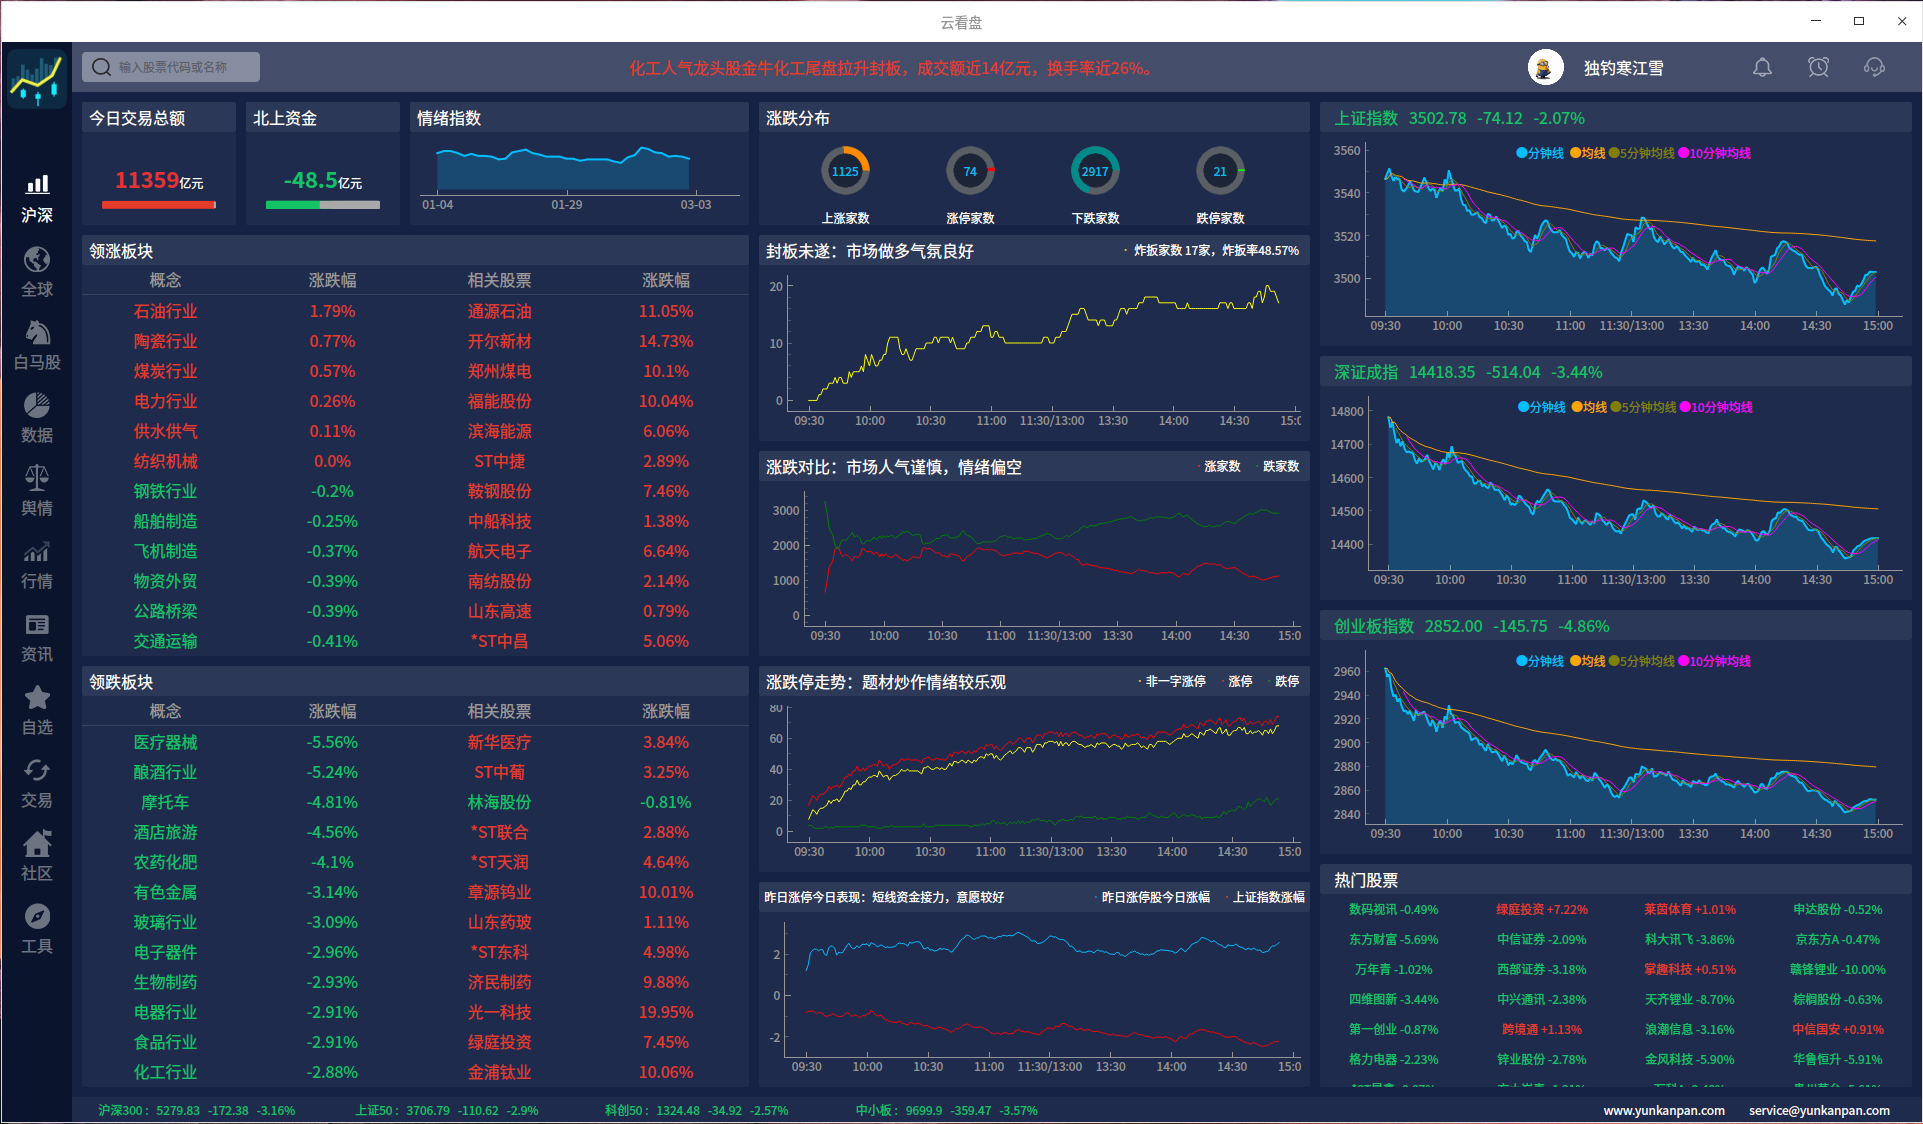Open the 资讯 news icon
Image resolution: width=1923 pixels, height=1124 pixels.
pos(37,626)
